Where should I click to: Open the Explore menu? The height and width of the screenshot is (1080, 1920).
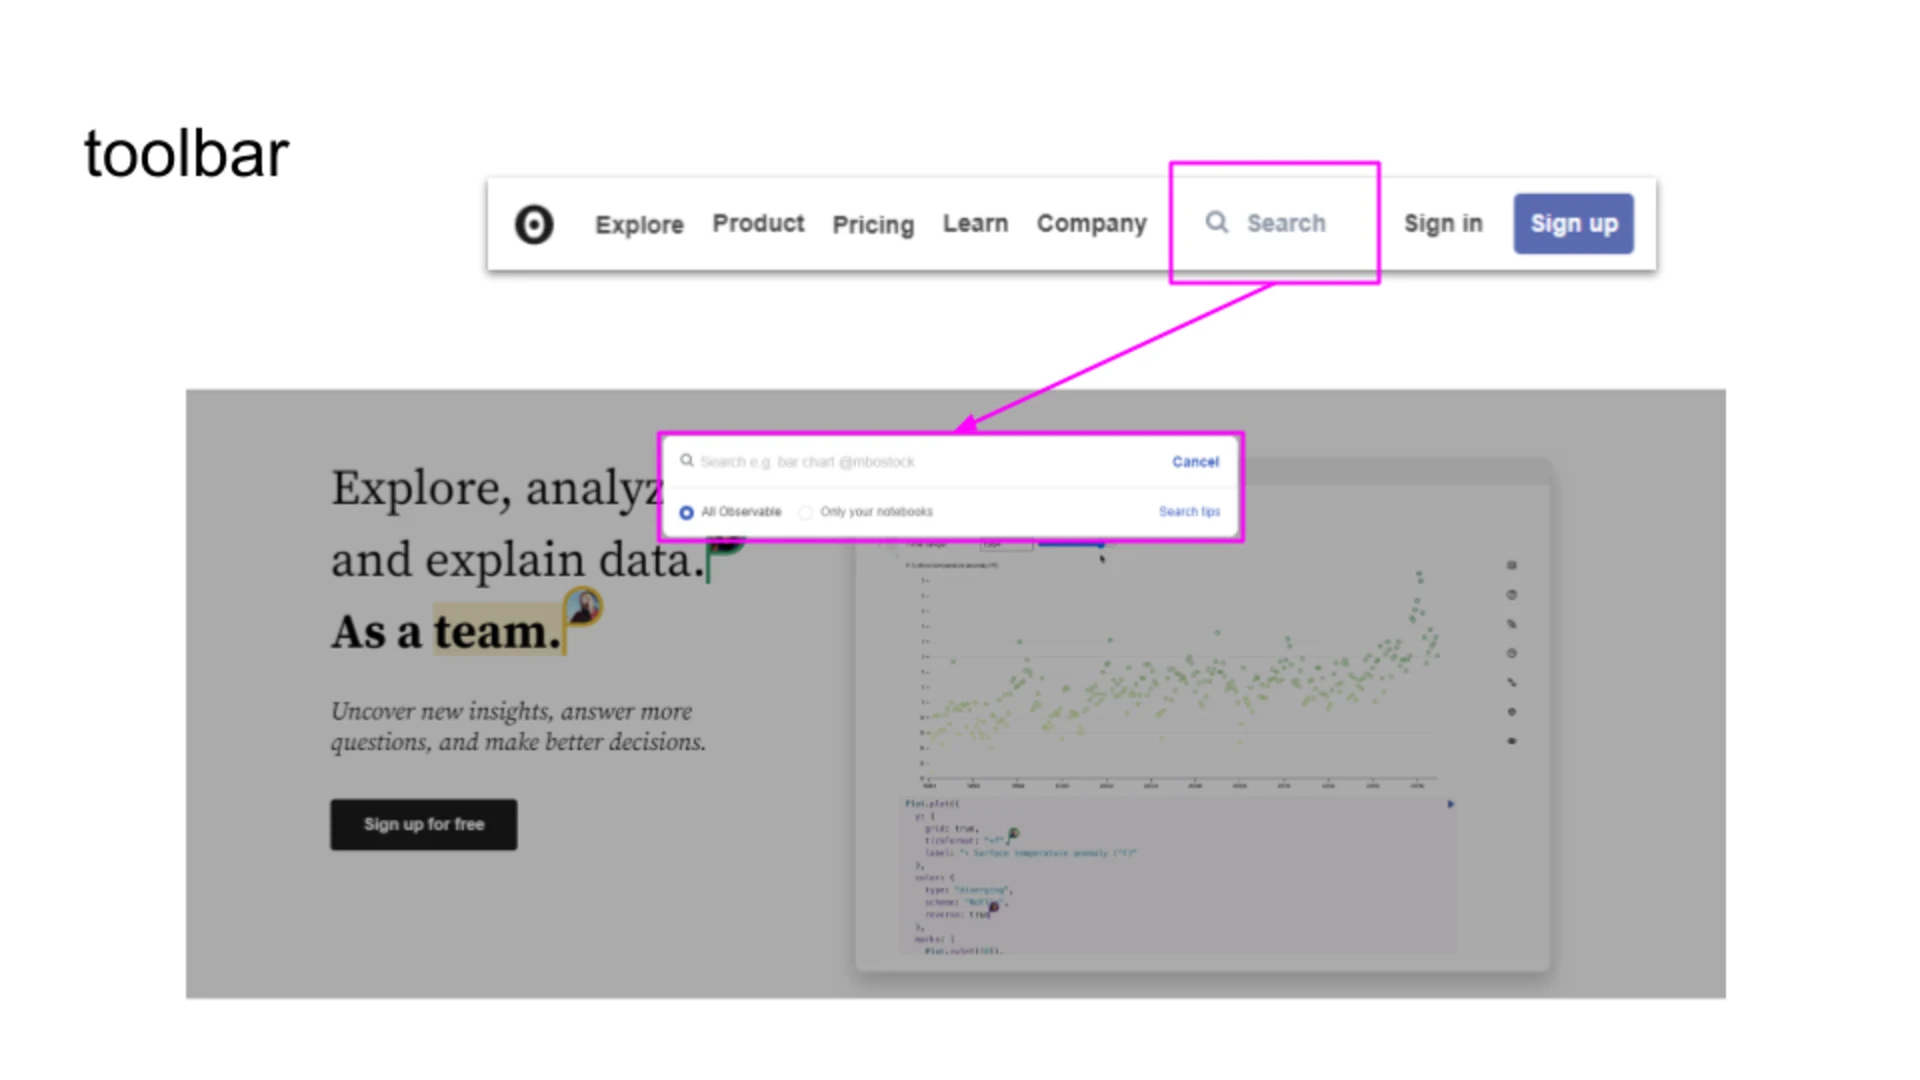(639, 224)
